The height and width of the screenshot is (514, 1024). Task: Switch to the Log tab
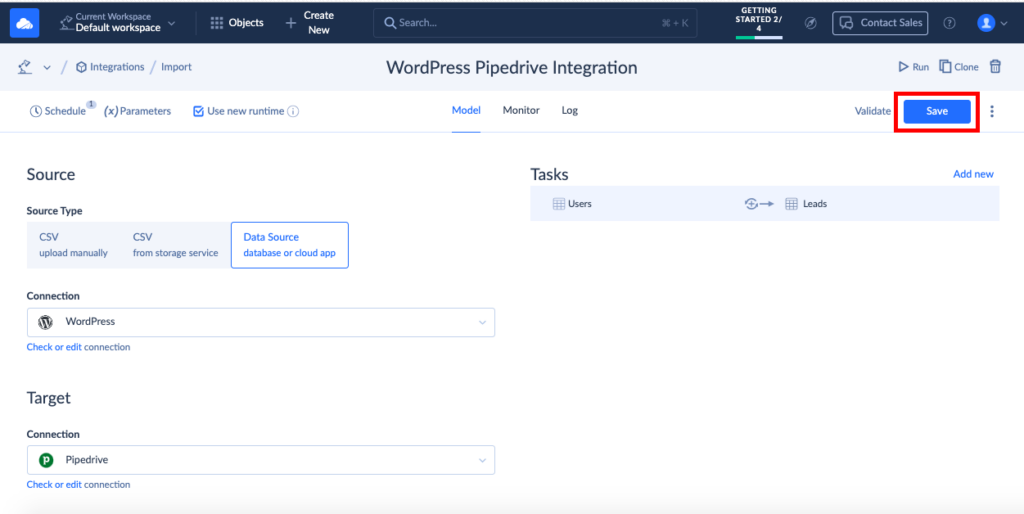coord(569,110)
